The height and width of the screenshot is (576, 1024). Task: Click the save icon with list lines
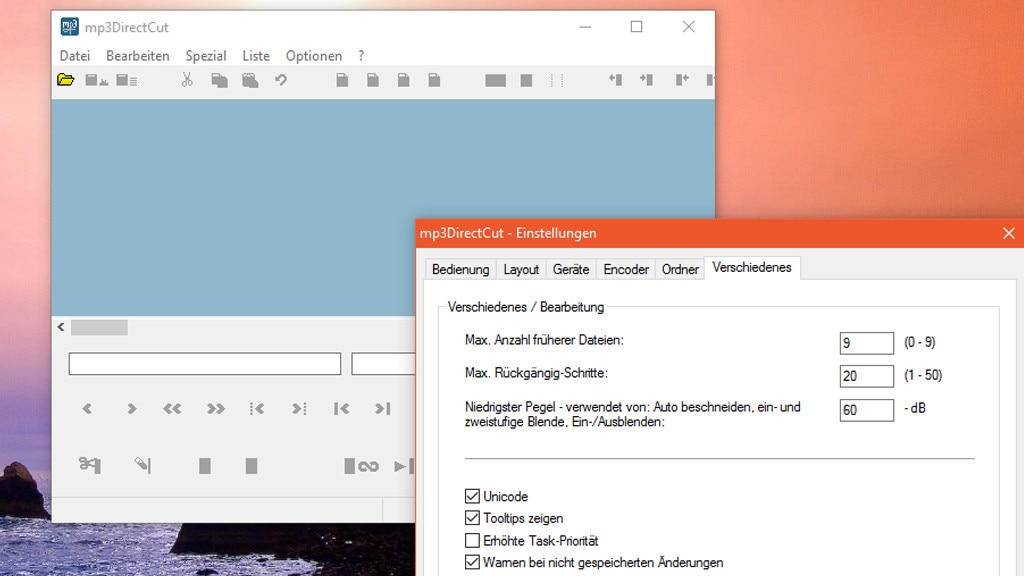(127, 80)
